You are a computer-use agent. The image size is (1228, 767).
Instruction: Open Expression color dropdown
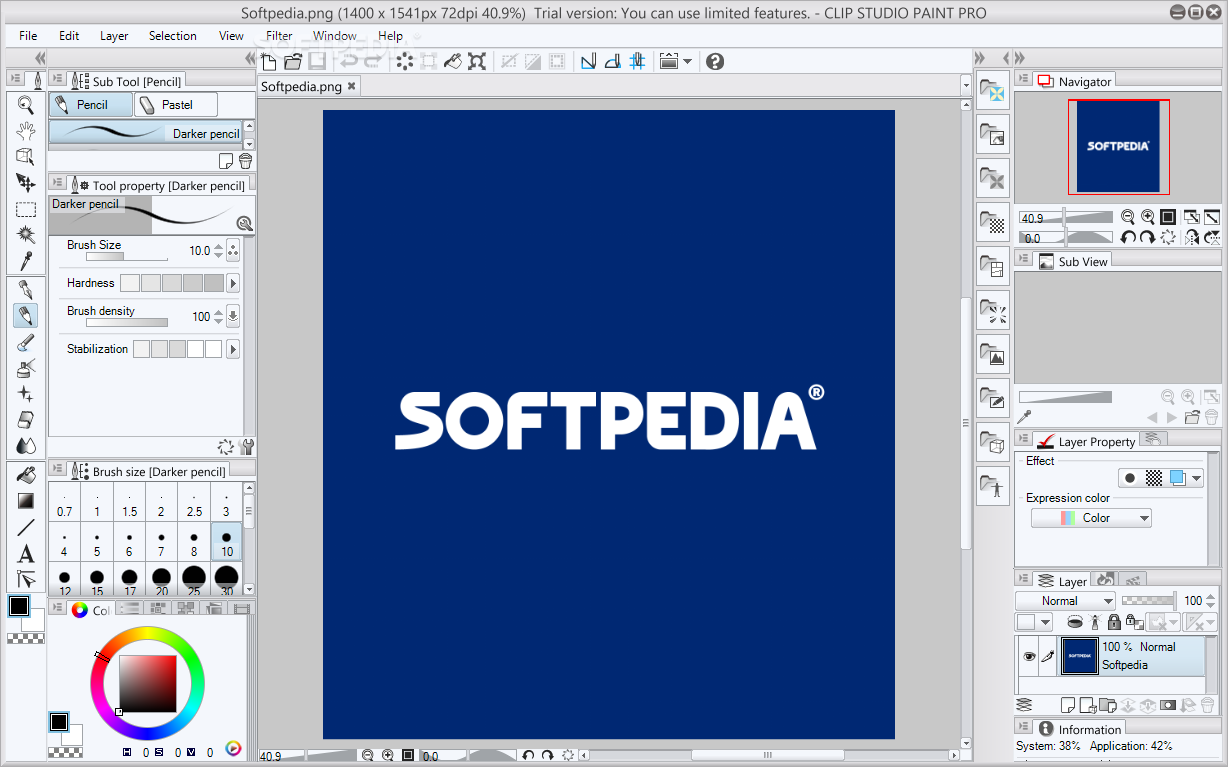point(1091,518)
